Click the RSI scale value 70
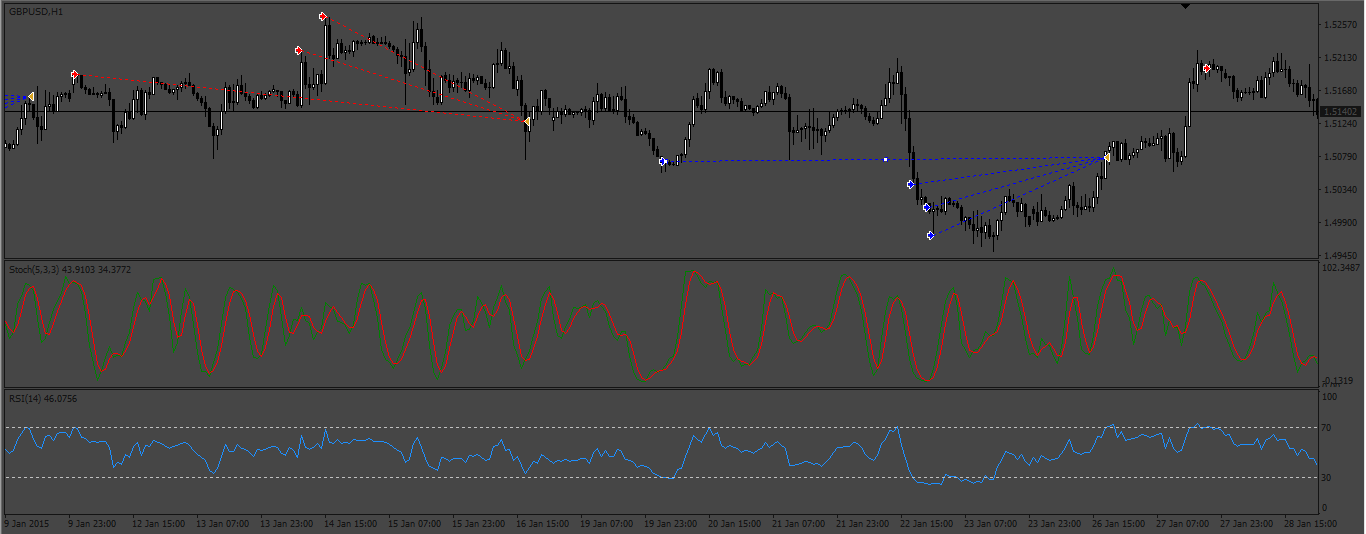 (1327, 428)
